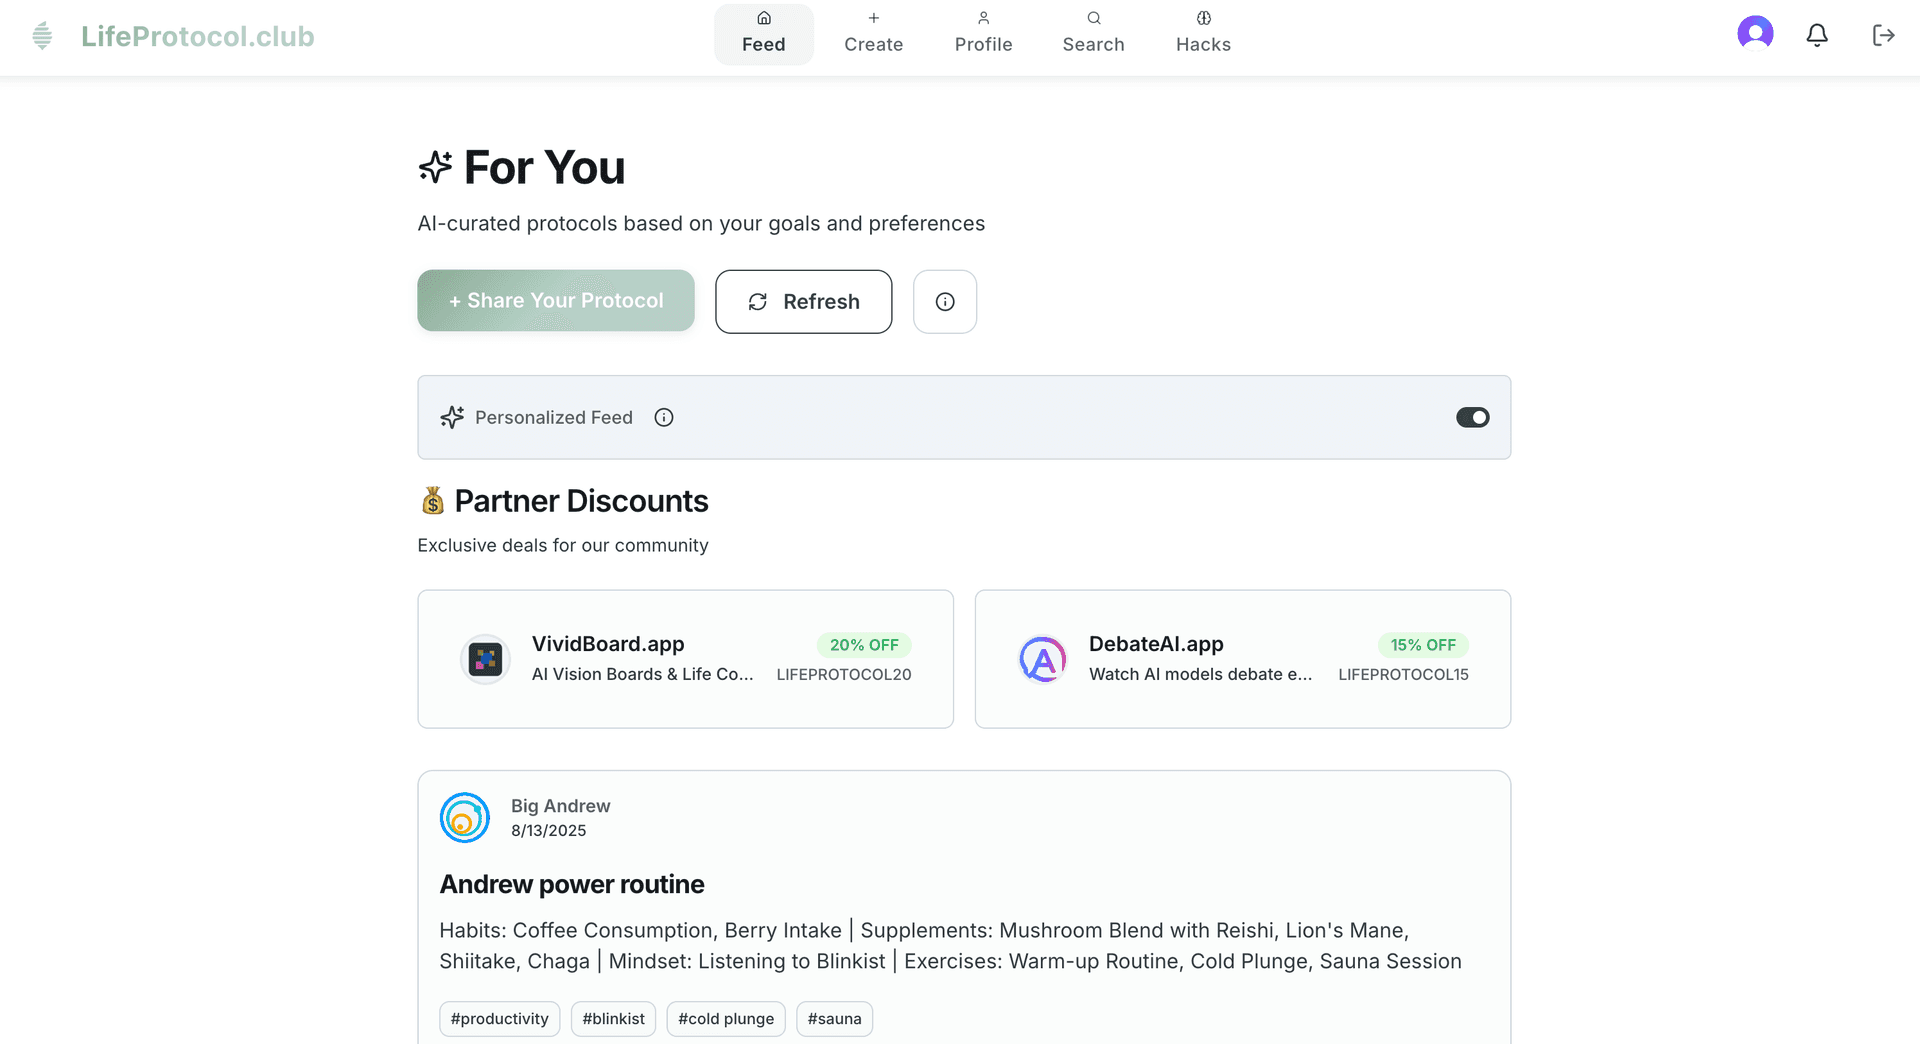
Task: Click the LIFEPROTOCOL20 discount code
Action: click(x=844, y=675)
